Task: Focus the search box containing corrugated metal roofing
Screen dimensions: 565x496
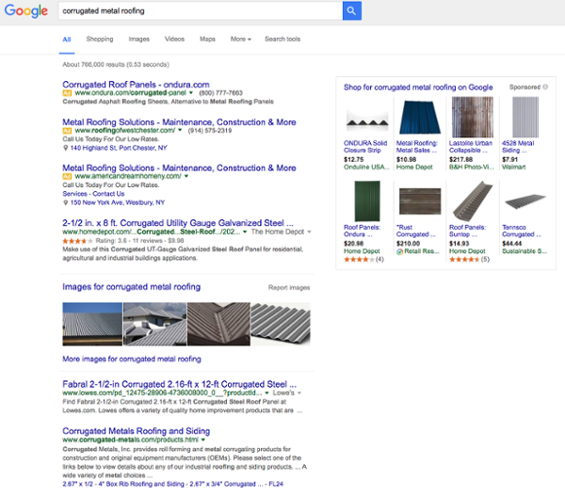Action: point(200,11)
